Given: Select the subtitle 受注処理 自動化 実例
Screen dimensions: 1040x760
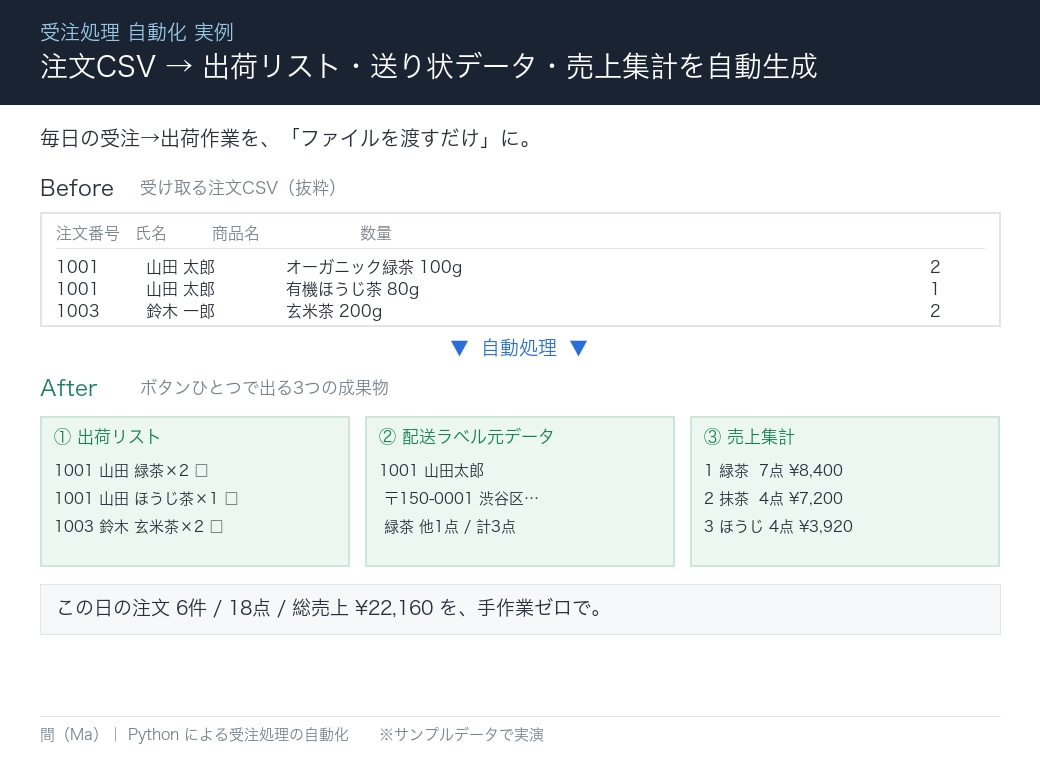Looking at the screenshot, I should pos(137,32).
